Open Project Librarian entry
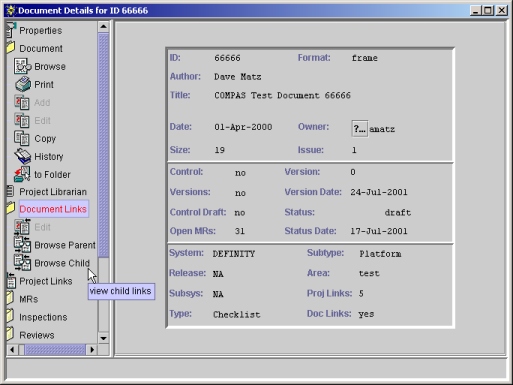 pyautogui.click(x=53, y=192)
